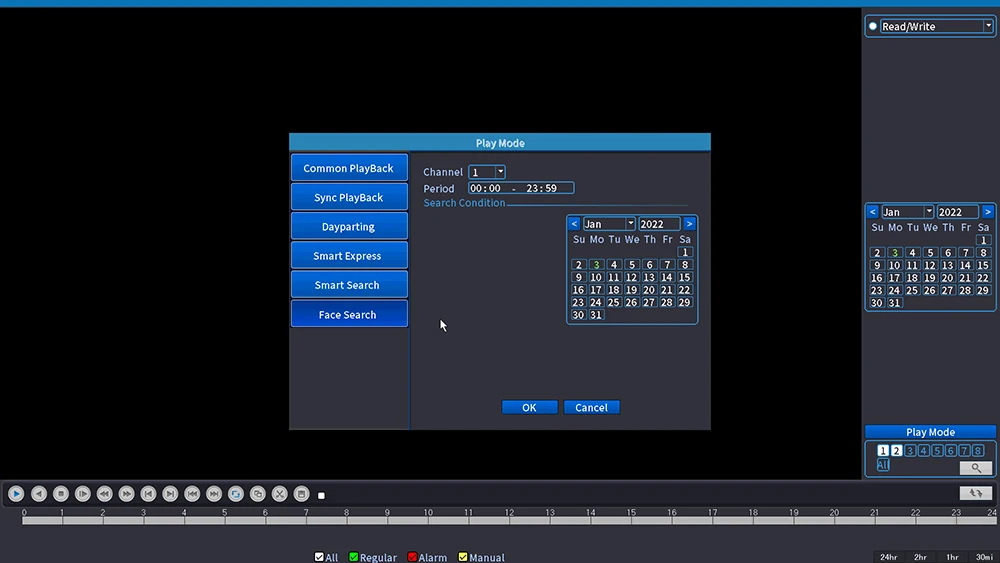
Task: Jump to next file icon
Action: click(214, 494)
